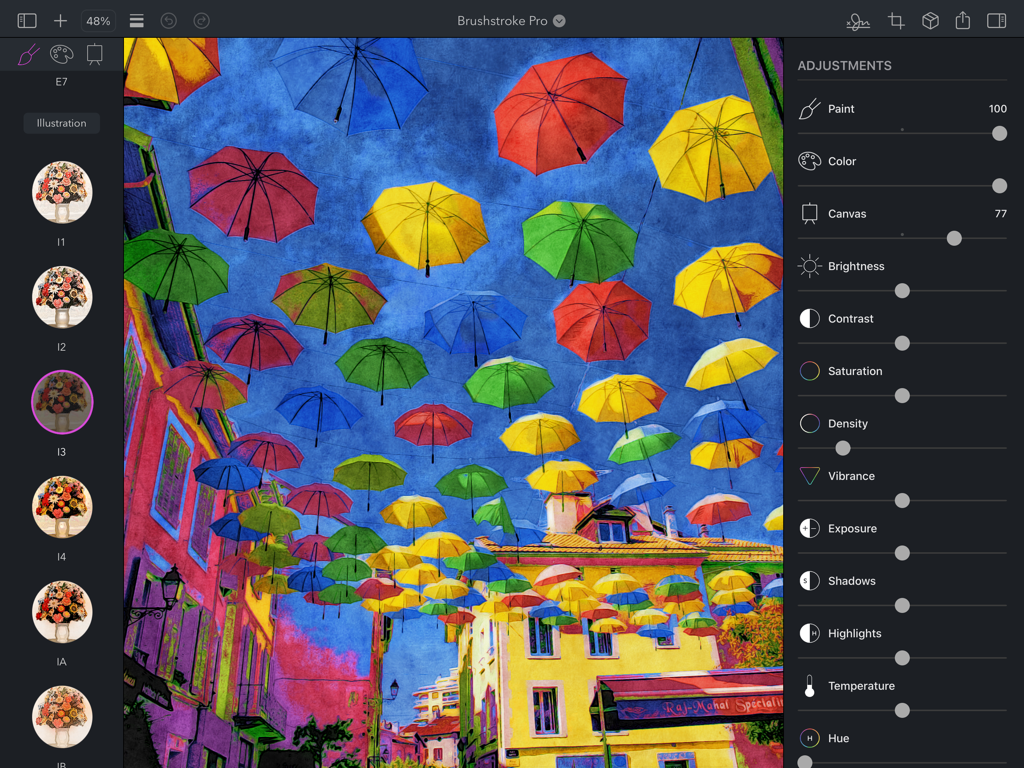The image size is (1024, 768).
Task: Click the Adjustments panel header
Action: 844,65
